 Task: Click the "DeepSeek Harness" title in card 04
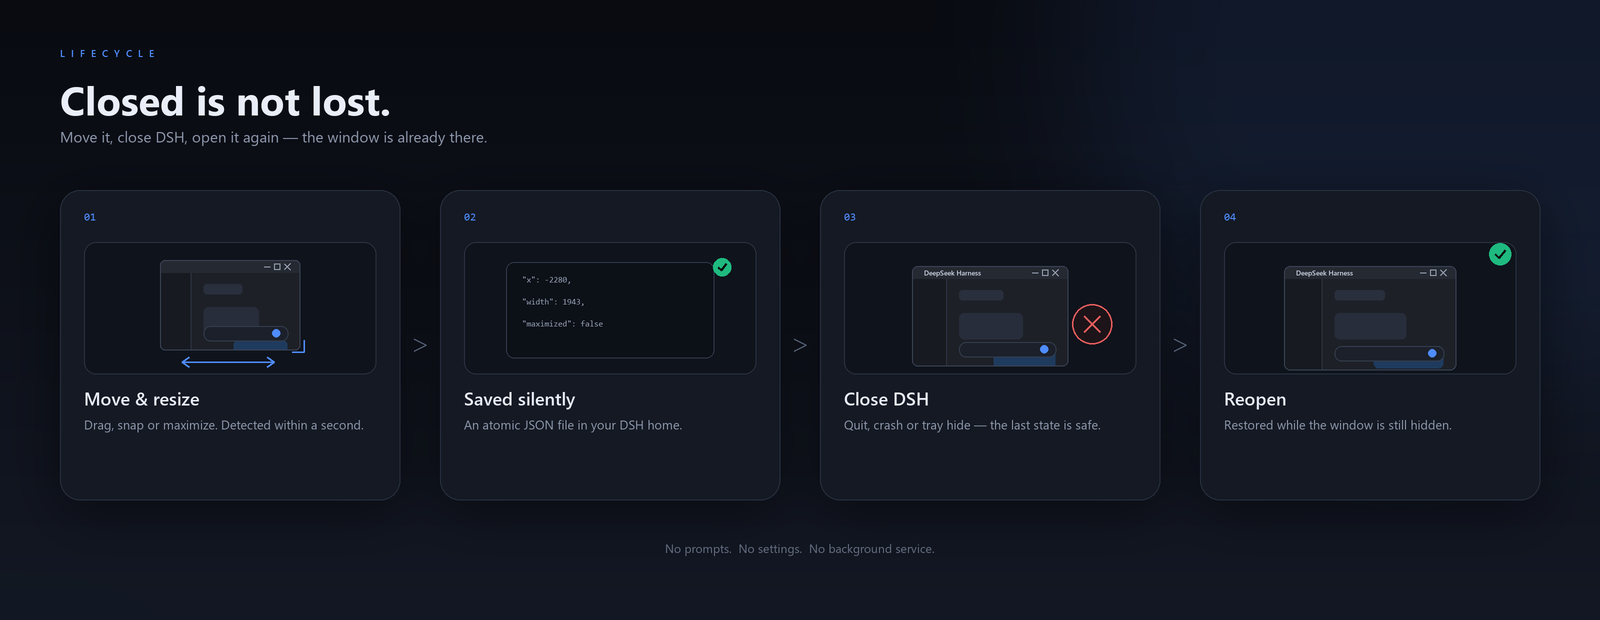coord(1324,273)
